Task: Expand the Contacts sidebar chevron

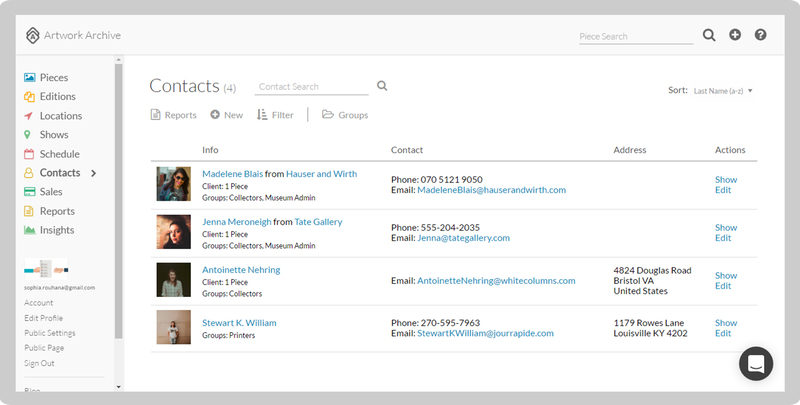Action: 94,173
